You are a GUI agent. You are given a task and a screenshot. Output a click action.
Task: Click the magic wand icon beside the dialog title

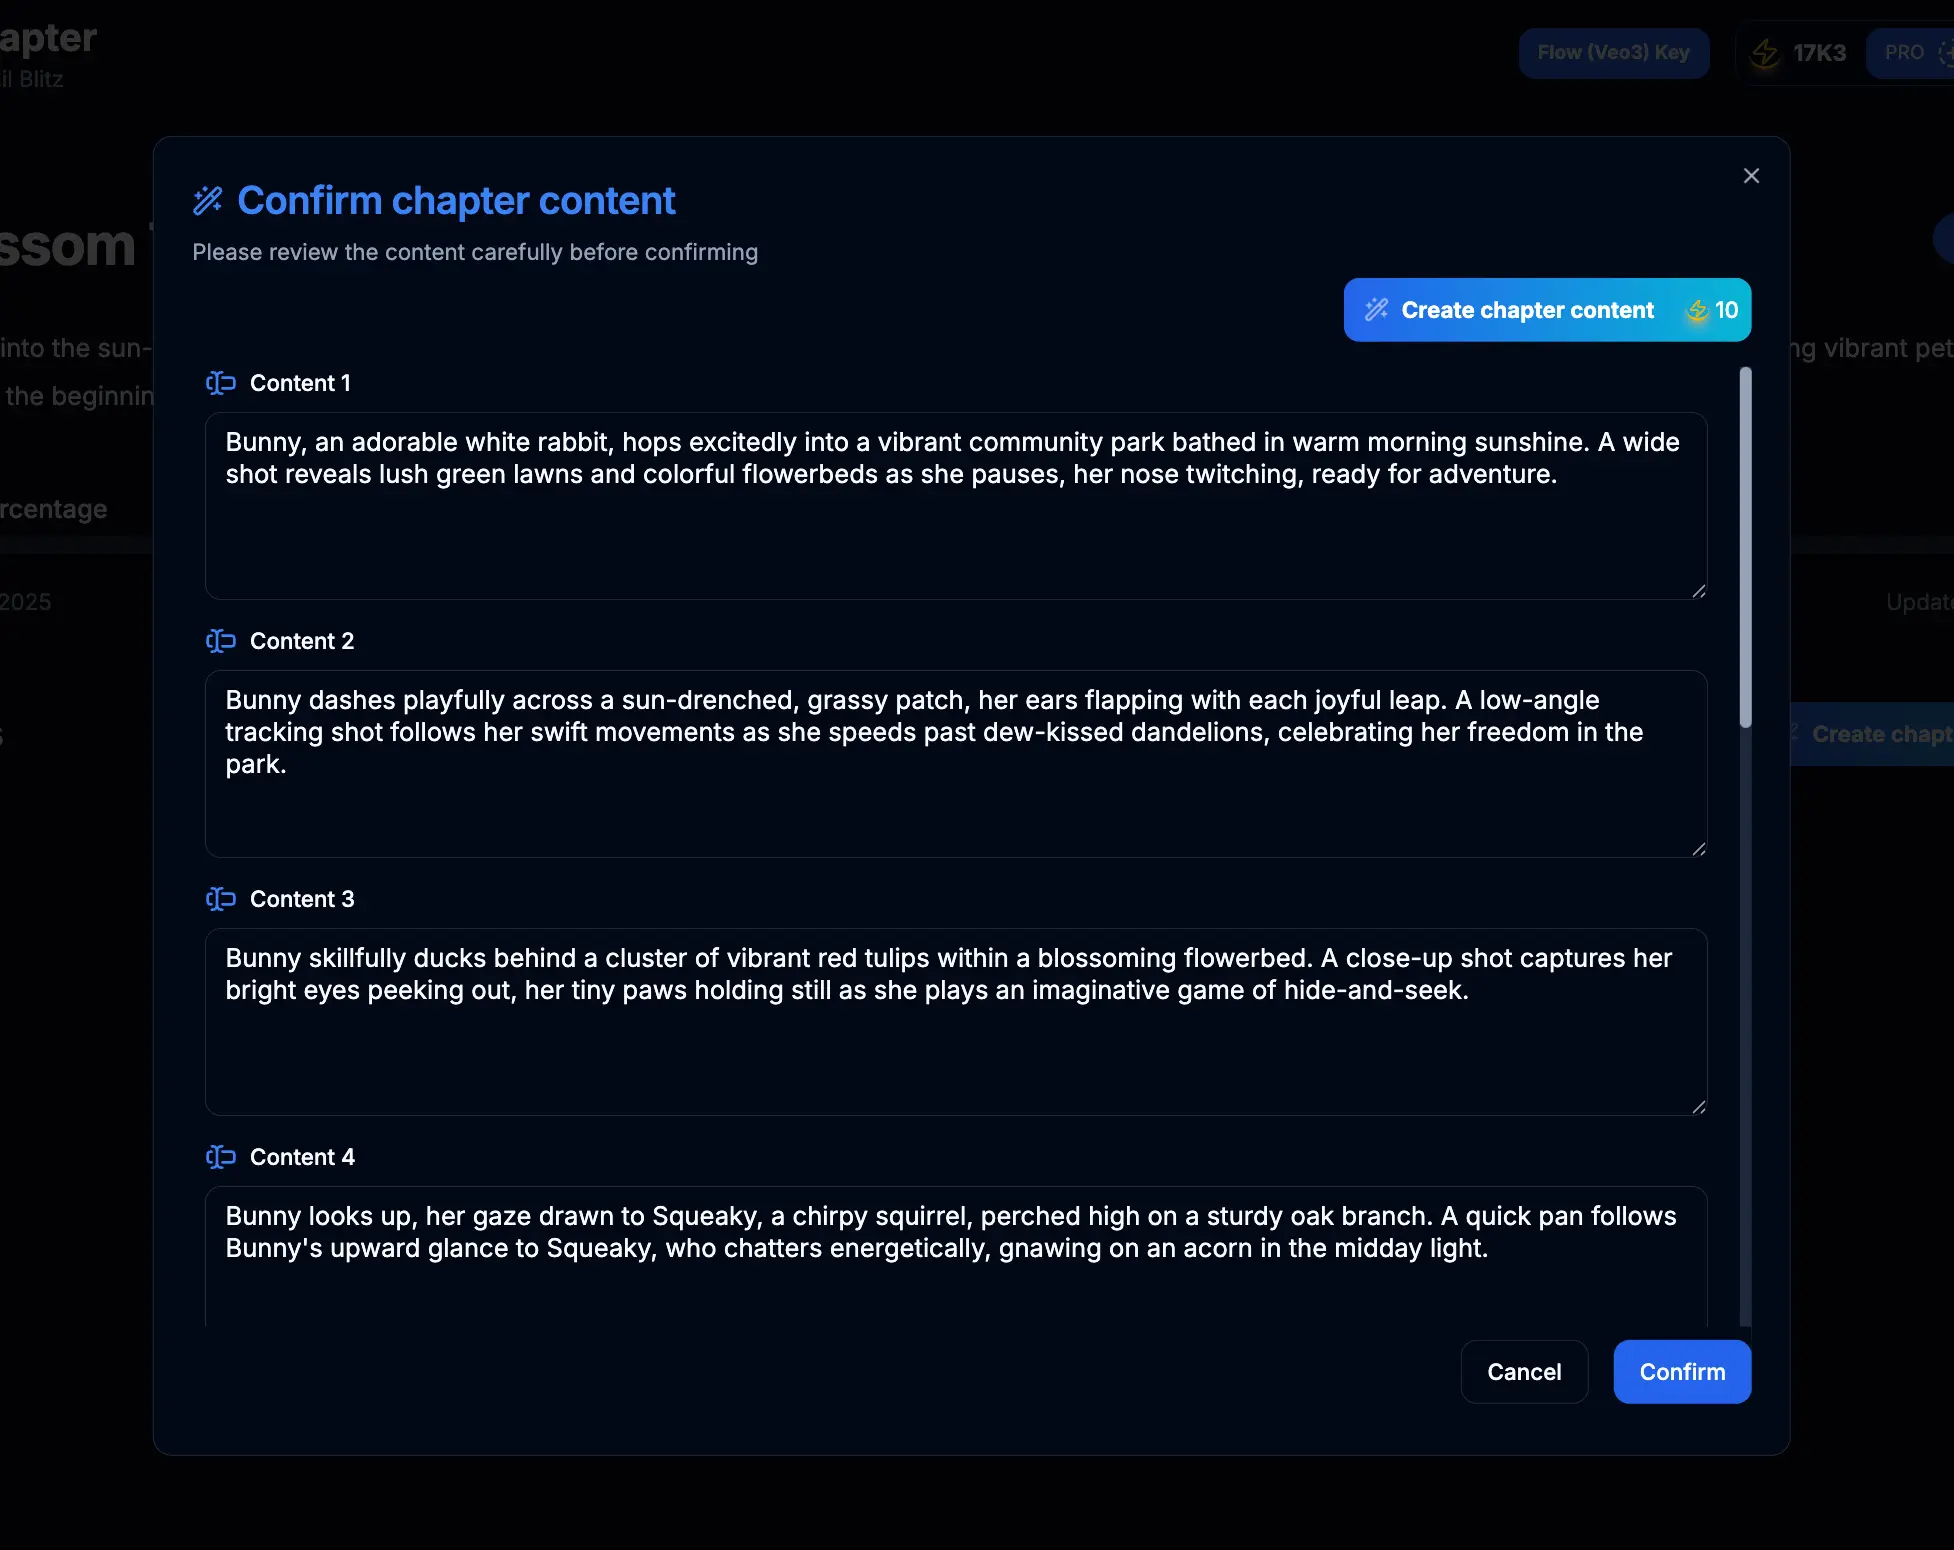coord(208,201)
